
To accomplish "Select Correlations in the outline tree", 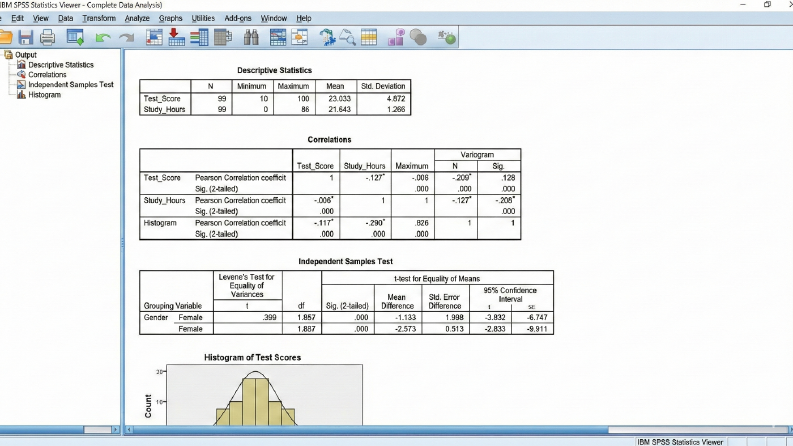I will point(47,74).
